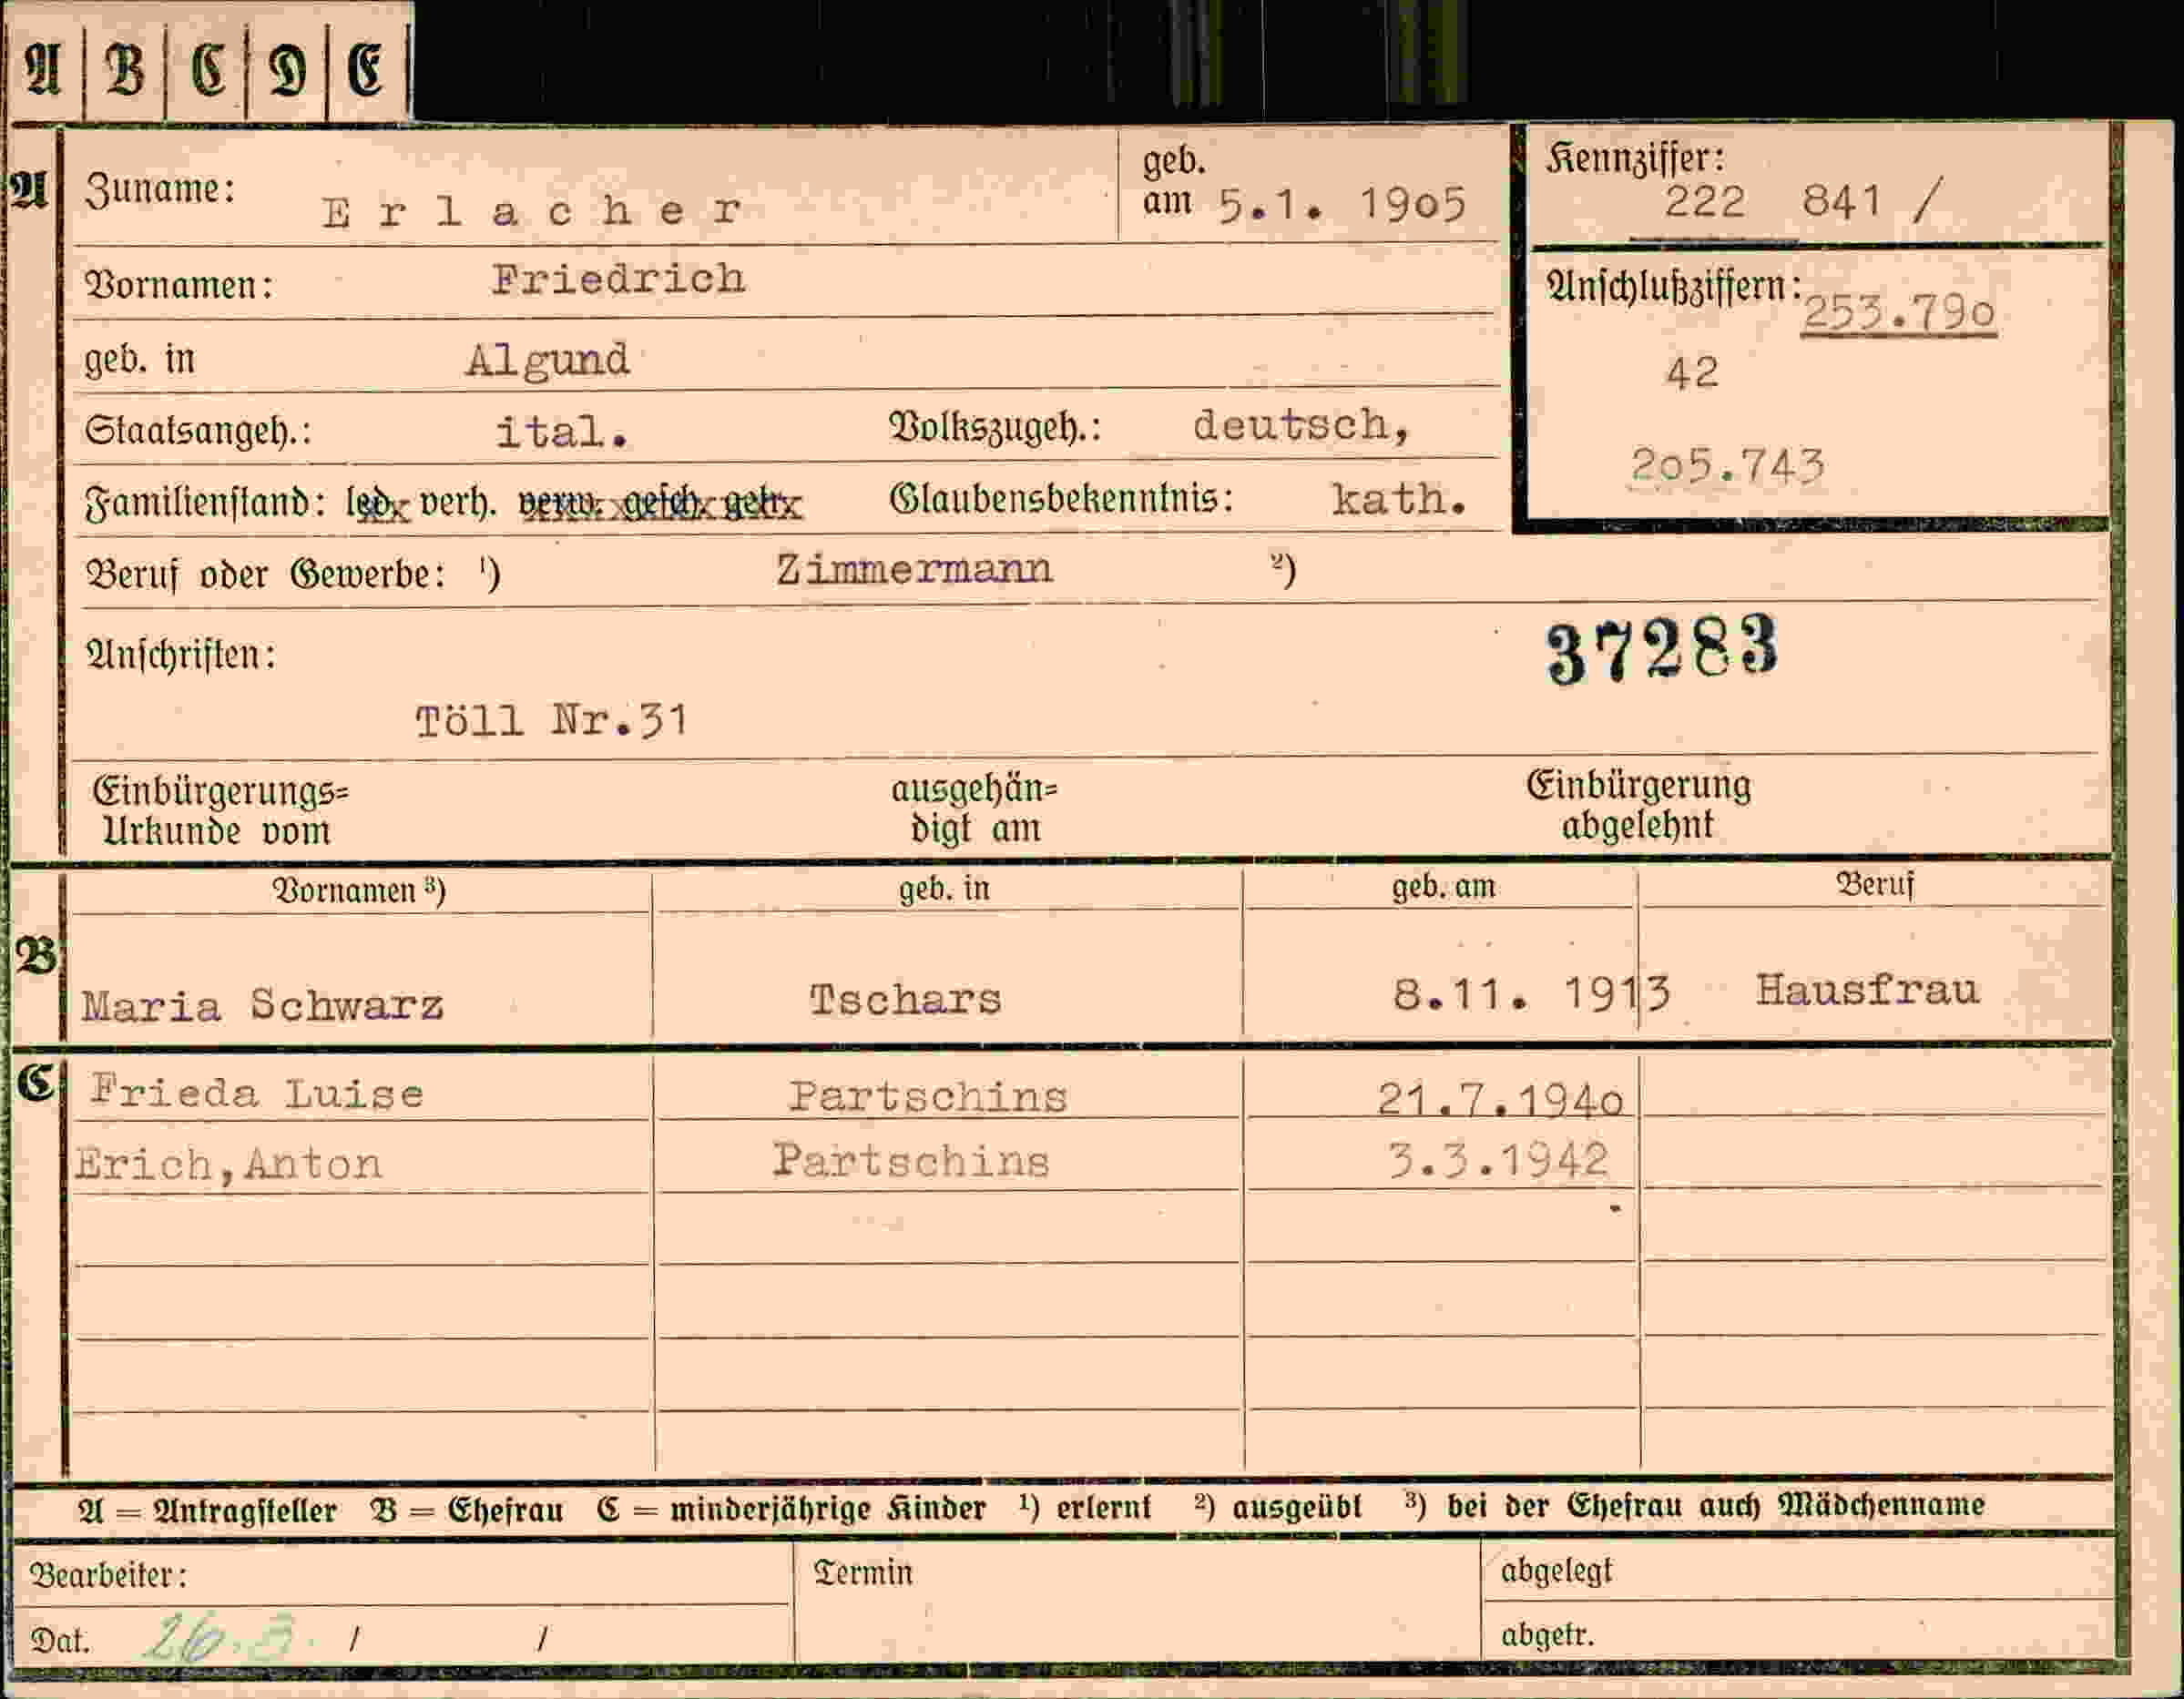The width and height of the screenshot is (2184, 1699).
Task: Click the "Beruf oder Gewerbe:" label
Action: 266,575
